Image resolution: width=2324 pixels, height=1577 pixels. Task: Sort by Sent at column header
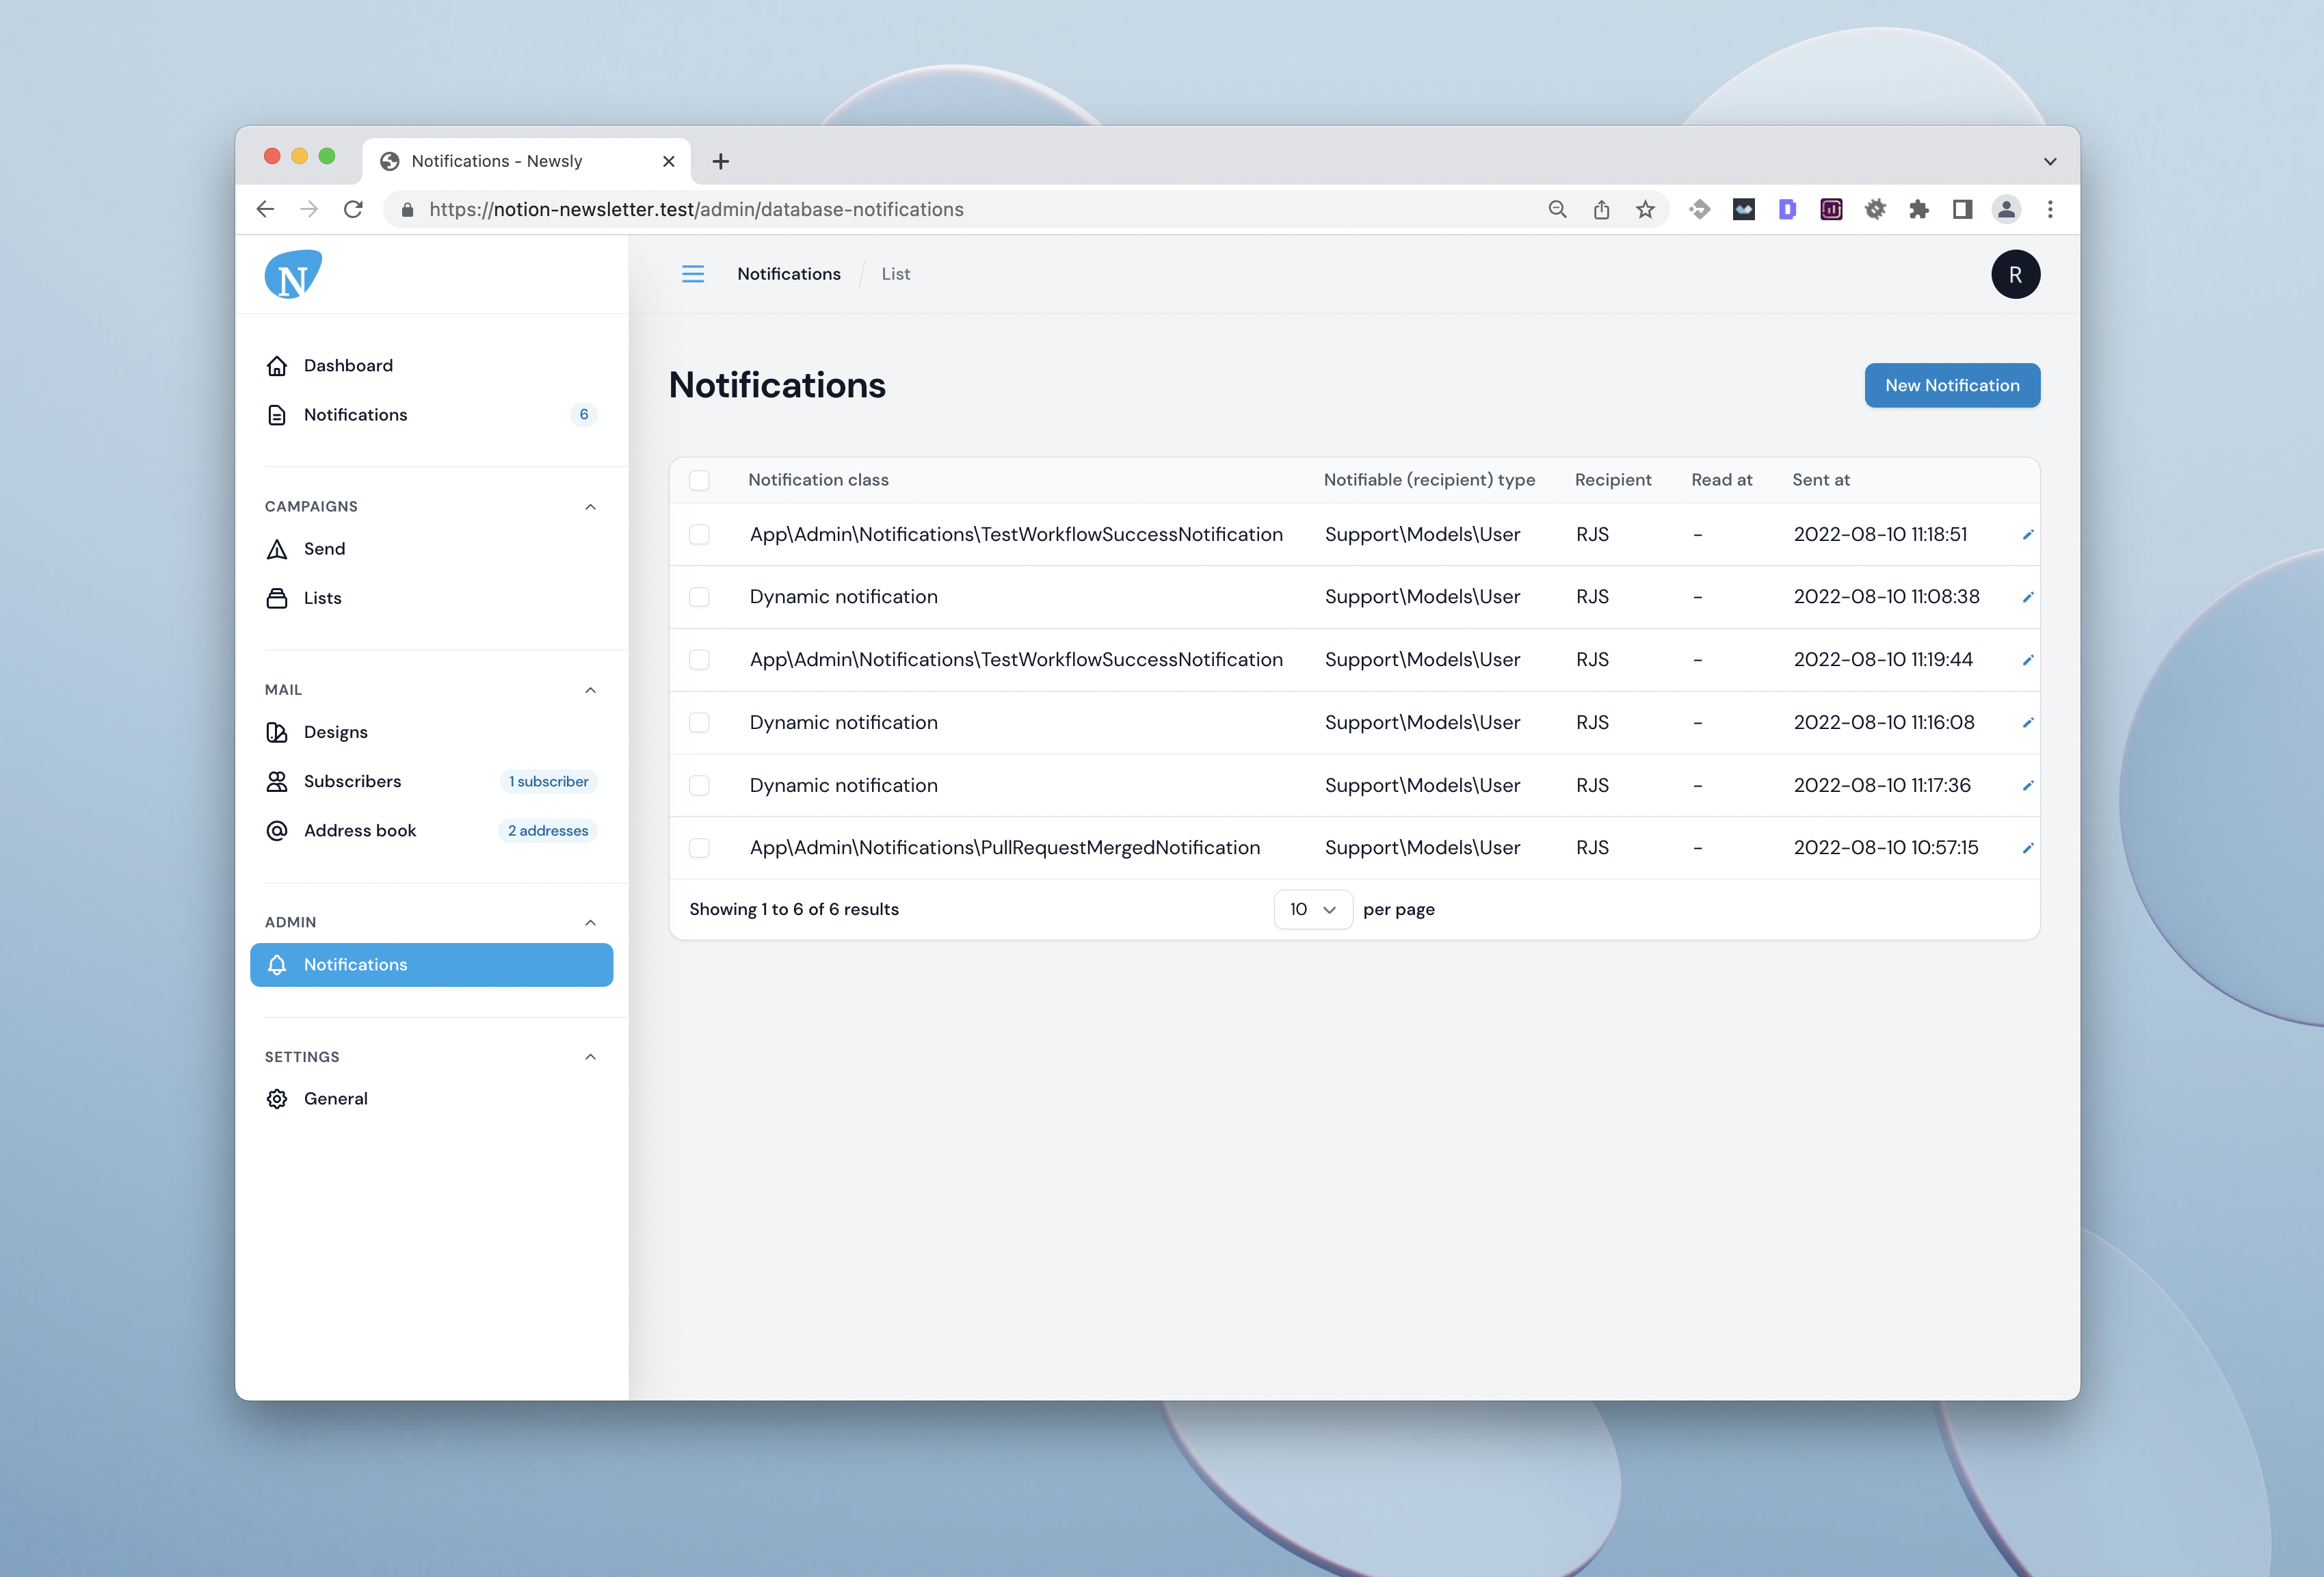(x=1820, y=480)
